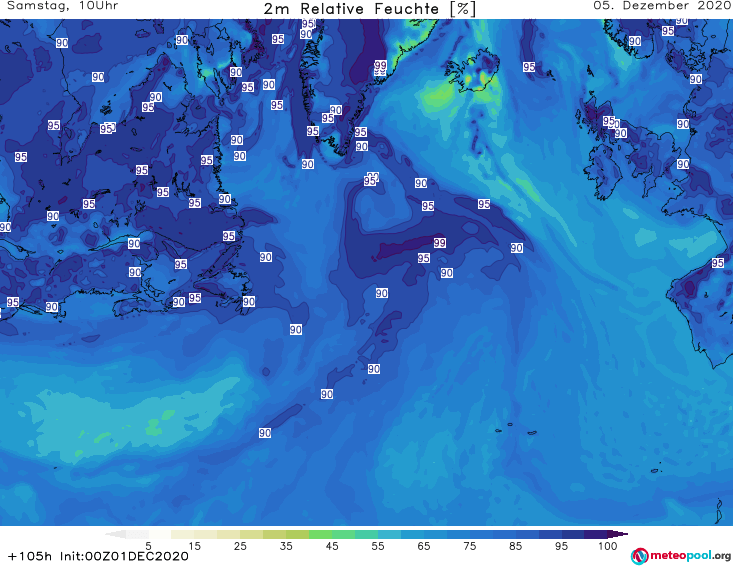This screenshot has width=733, height=566.
Task: Click the '95' contour label over the Iberian Peninsula
Action: click(x=718, y=263)
